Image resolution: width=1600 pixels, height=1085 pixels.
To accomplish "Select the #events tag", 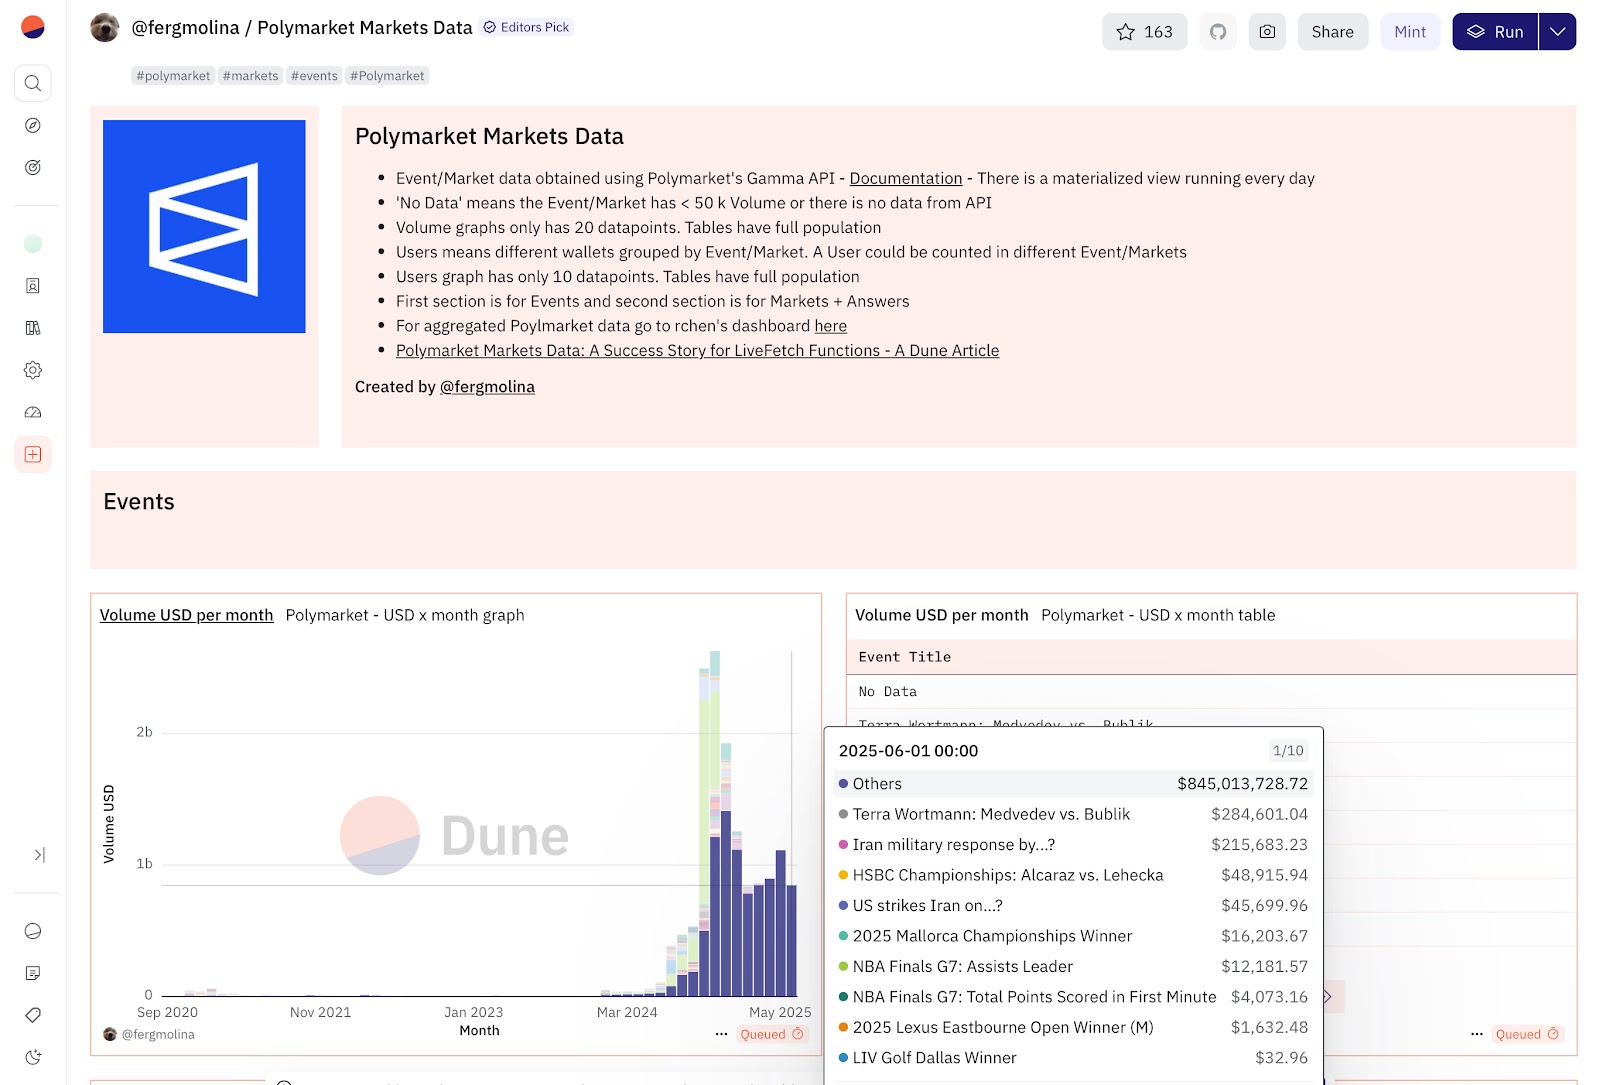I will click(x=314, y=76).
